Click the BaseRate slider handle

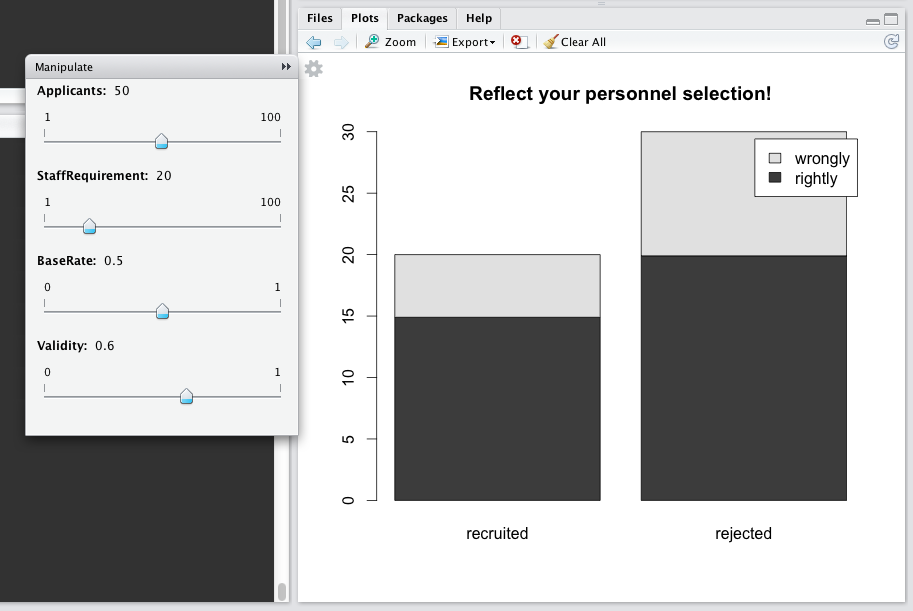[163, 312]
